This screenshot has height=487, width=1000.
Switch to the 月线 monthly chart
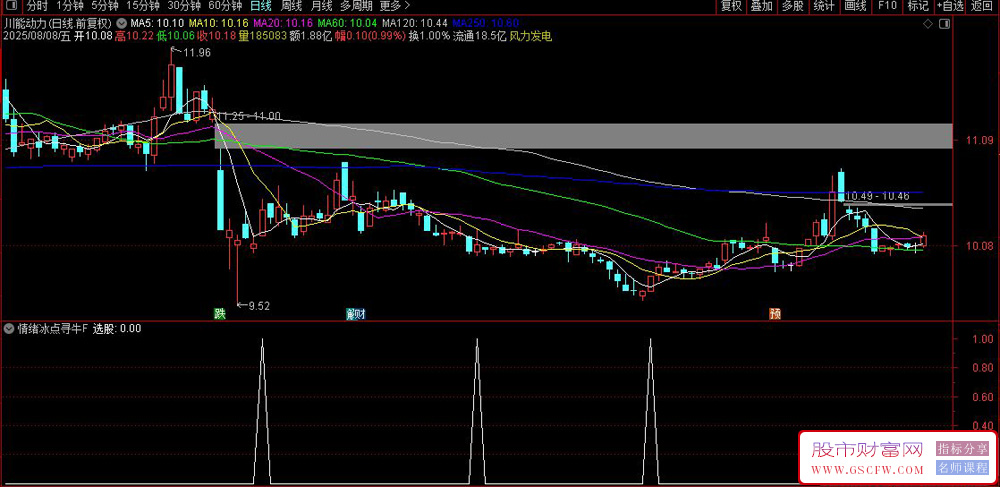click(x=321, y=6)
